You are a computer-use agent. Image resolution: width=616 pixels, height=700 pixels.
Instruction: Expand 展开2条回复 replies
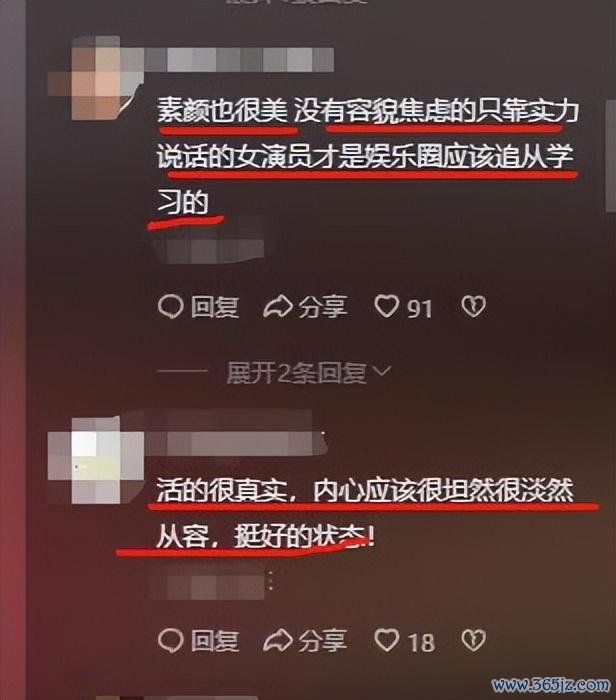point(308,373)
